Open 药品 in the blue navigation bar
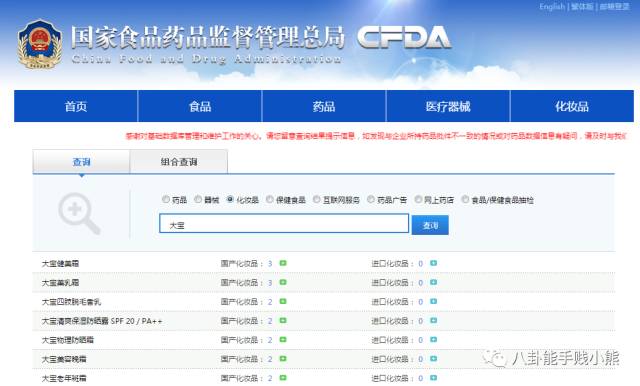The image size is (640, 386). [x=324, y=106]
